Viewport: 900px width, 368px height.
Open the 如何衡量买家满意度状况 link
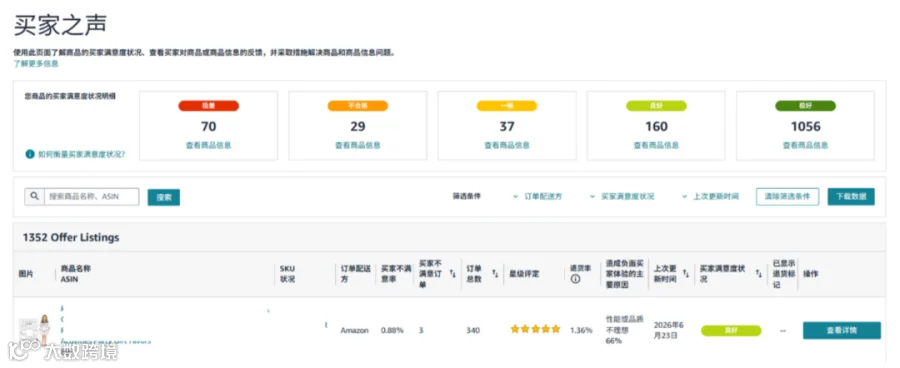[x=82, y=154]
